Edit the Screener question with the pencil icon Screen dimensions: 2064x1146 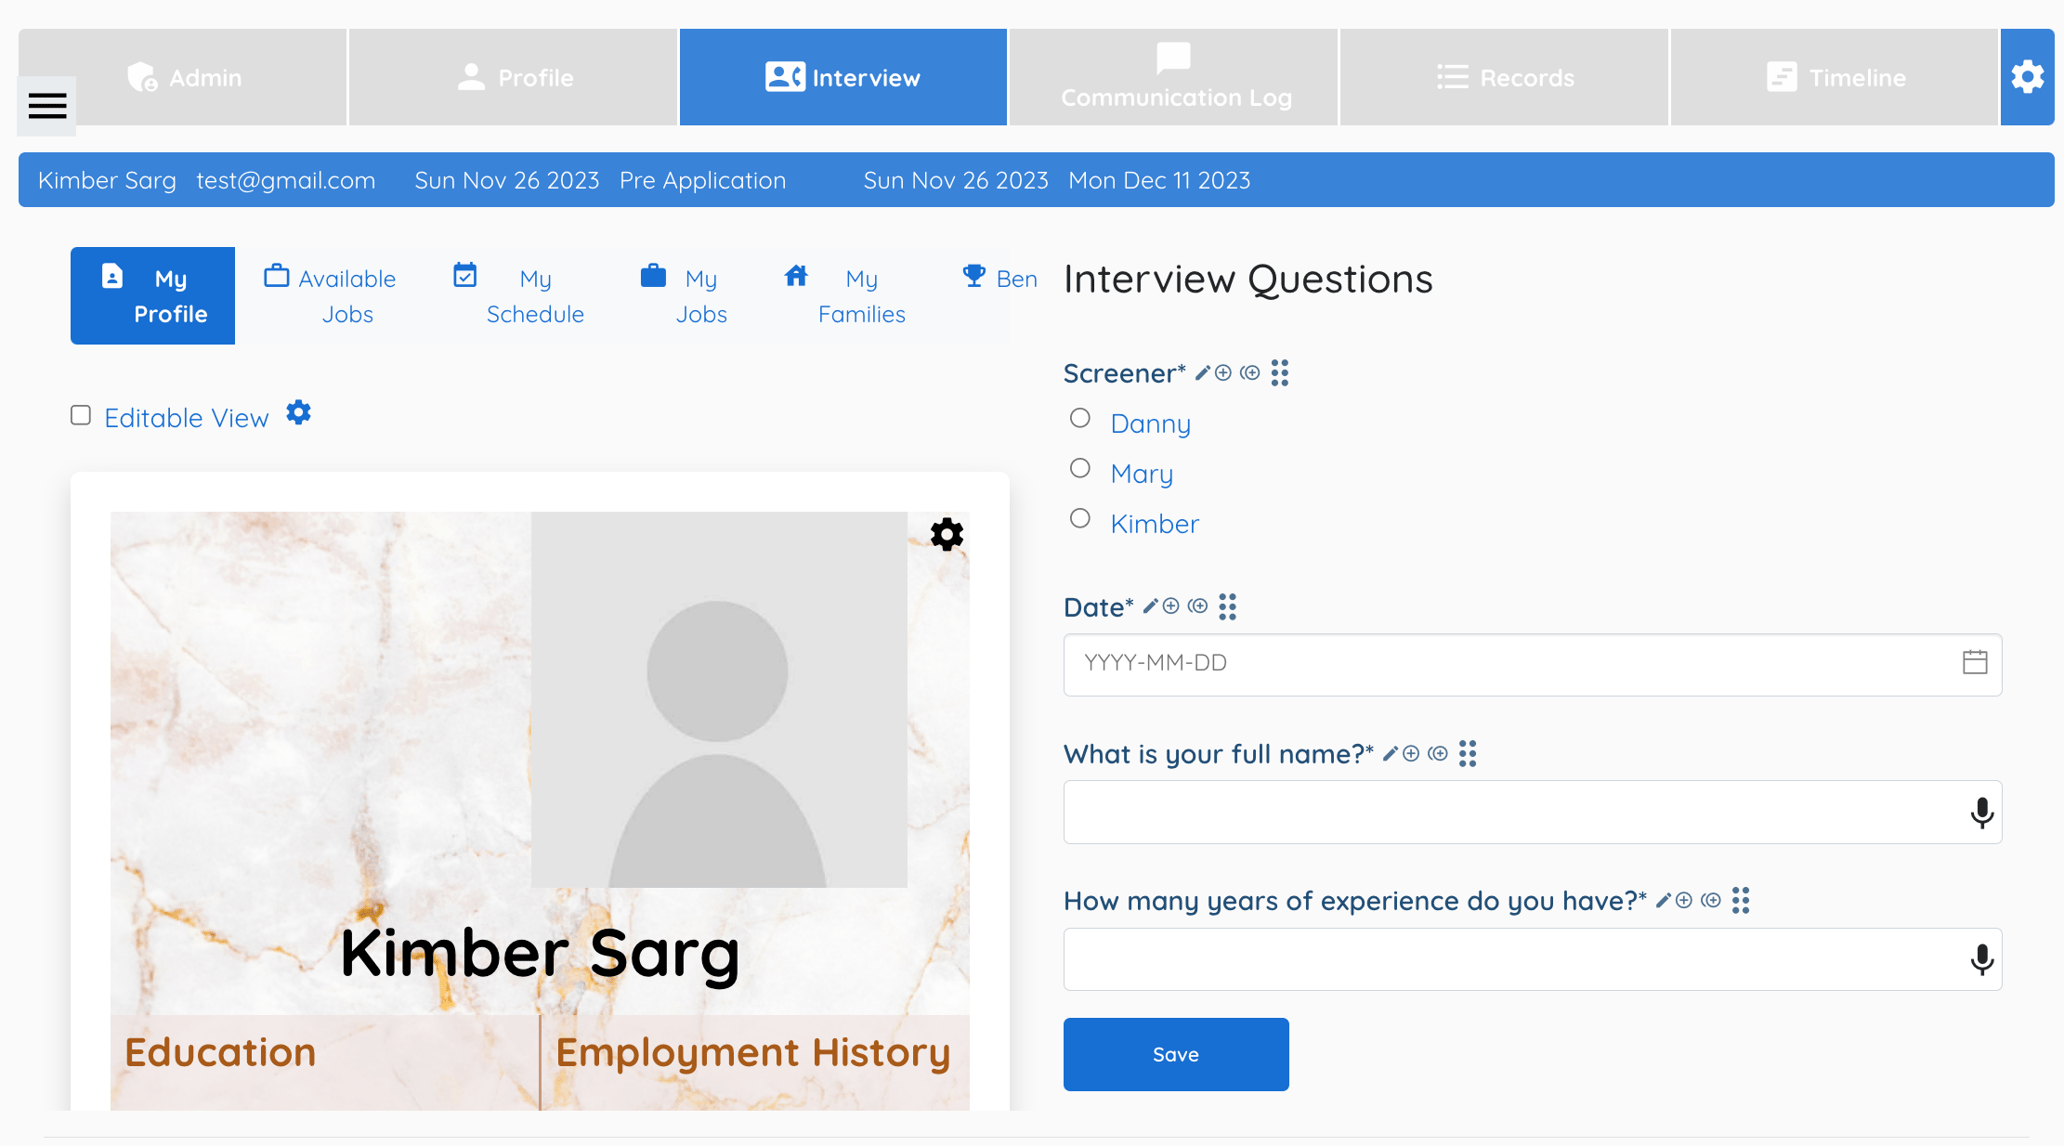(1203, 372)
